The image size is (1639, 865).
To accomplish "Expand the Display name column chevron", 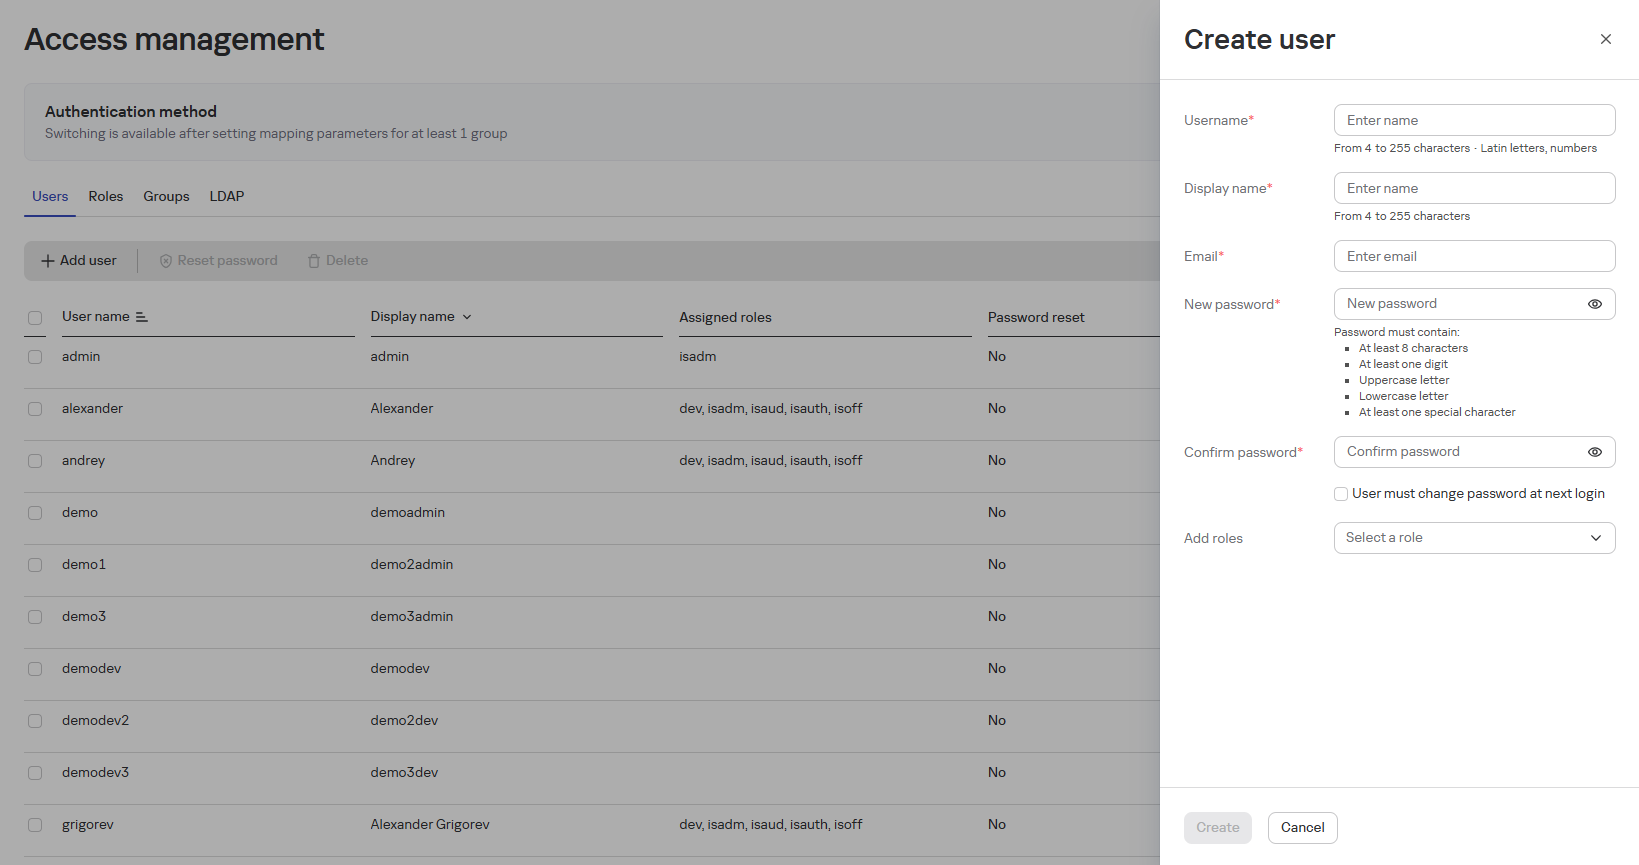I will pos(467,317).
